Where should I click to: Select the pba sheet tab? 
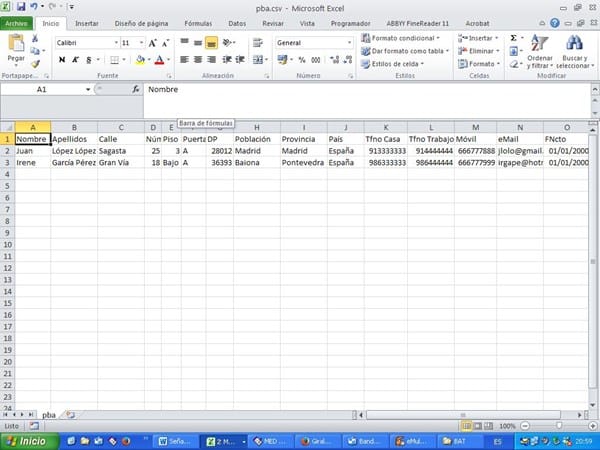point(49,415)
